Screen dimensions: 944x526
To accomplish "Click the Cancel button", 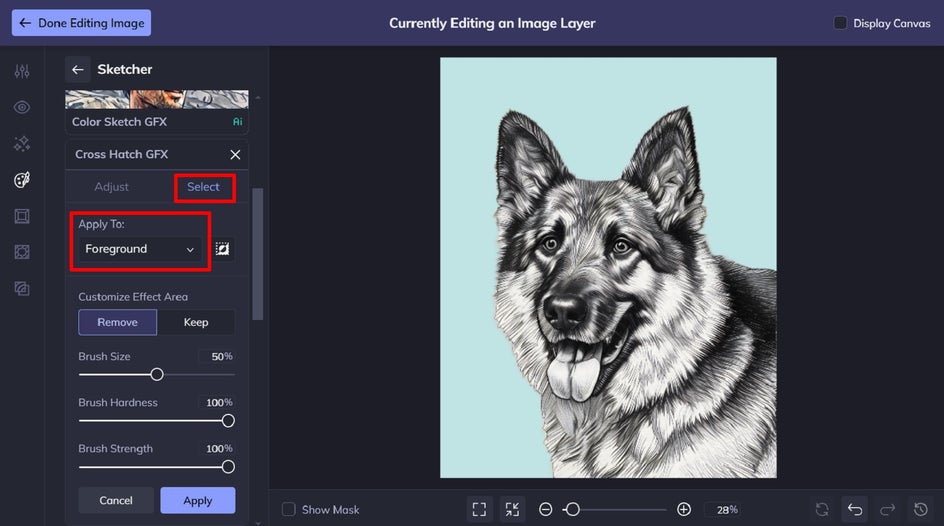I will [116, 501].
